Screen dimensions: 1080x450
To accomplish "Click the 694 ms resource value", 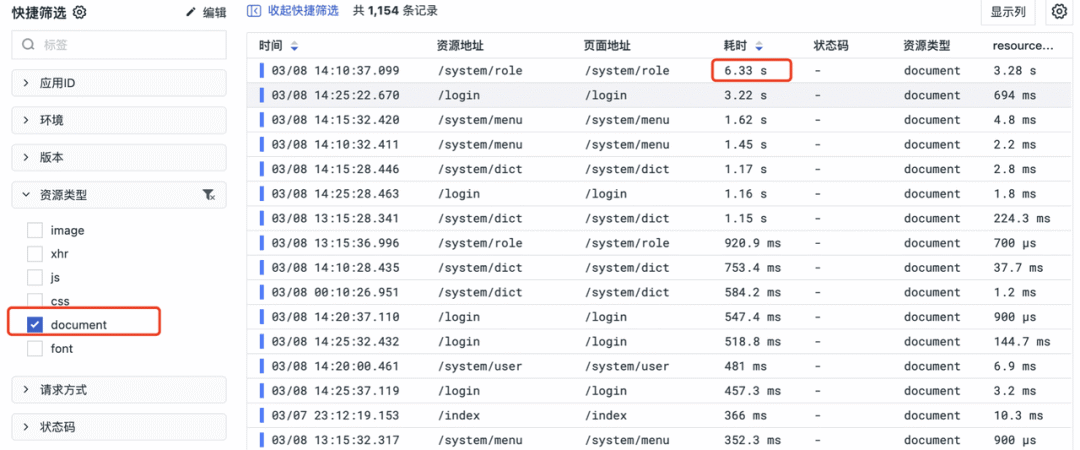I will (x=1015, y=95).
